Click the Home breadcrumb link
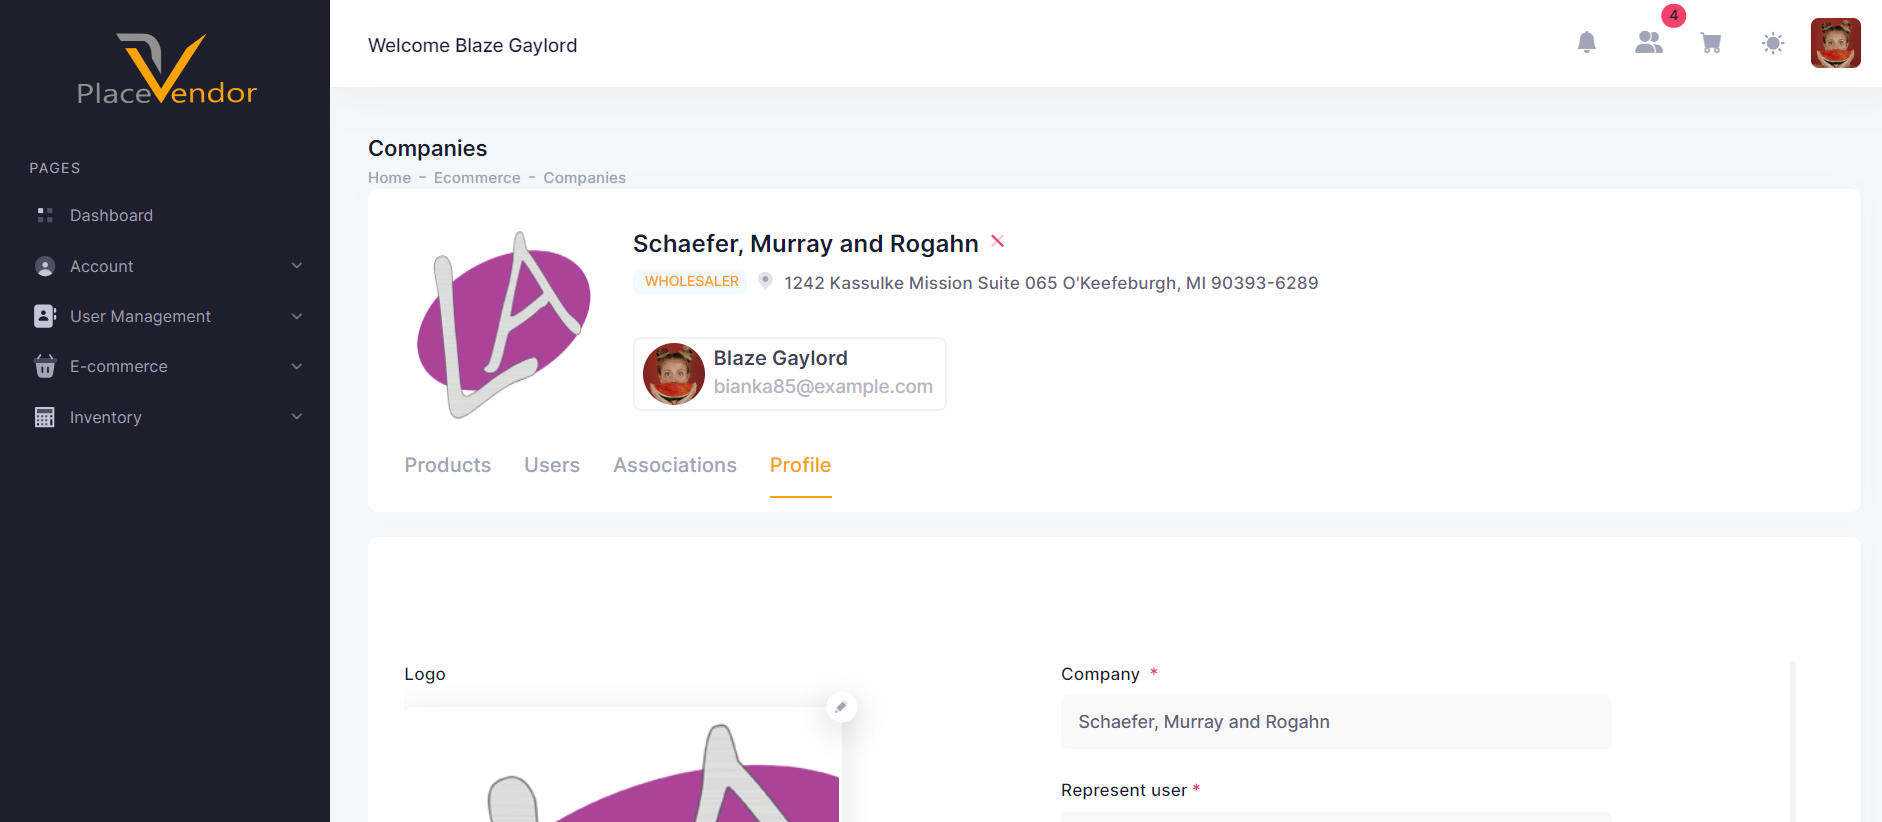 pos(389,178)
